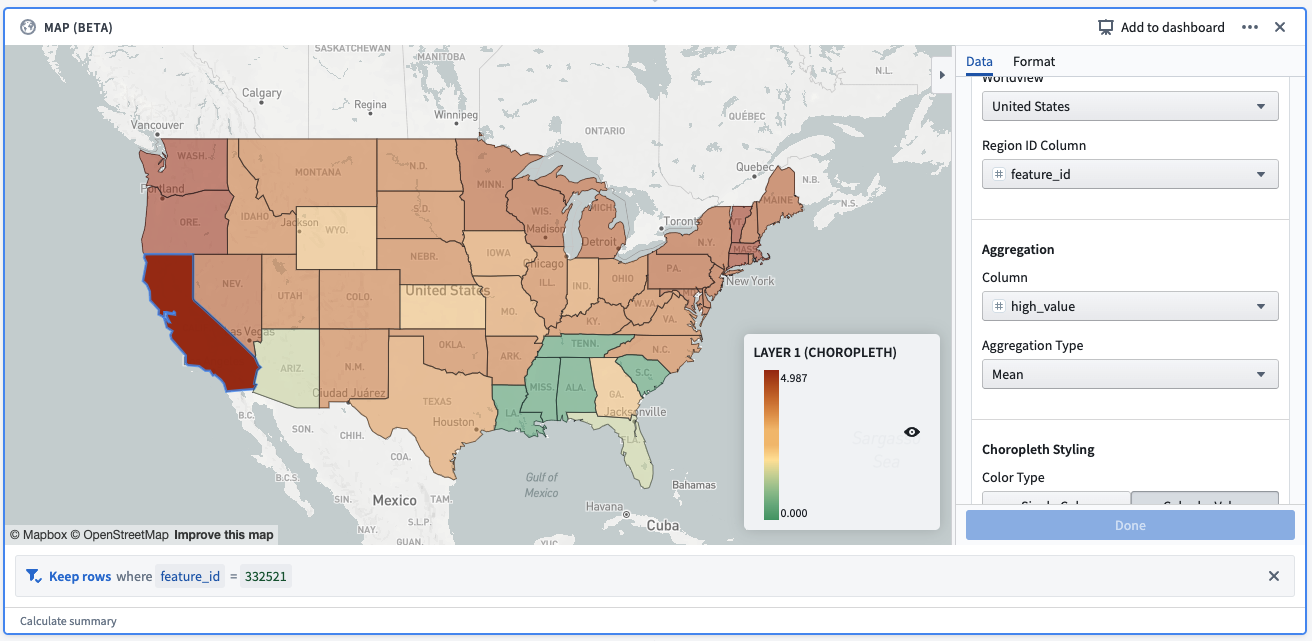Click the Done button

1130,525
